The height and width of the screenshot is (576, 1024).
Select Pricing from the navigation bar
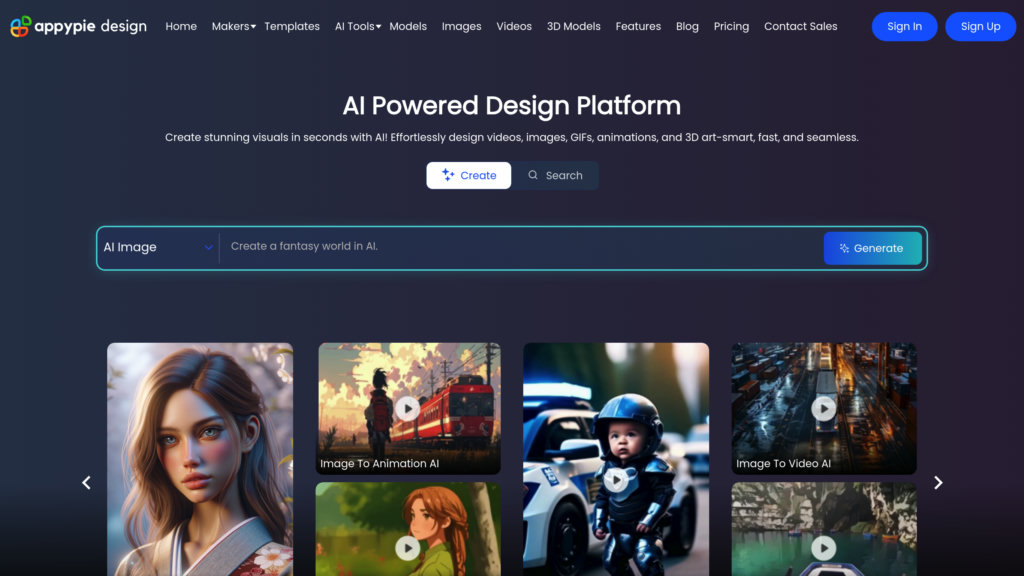point(731,26)
